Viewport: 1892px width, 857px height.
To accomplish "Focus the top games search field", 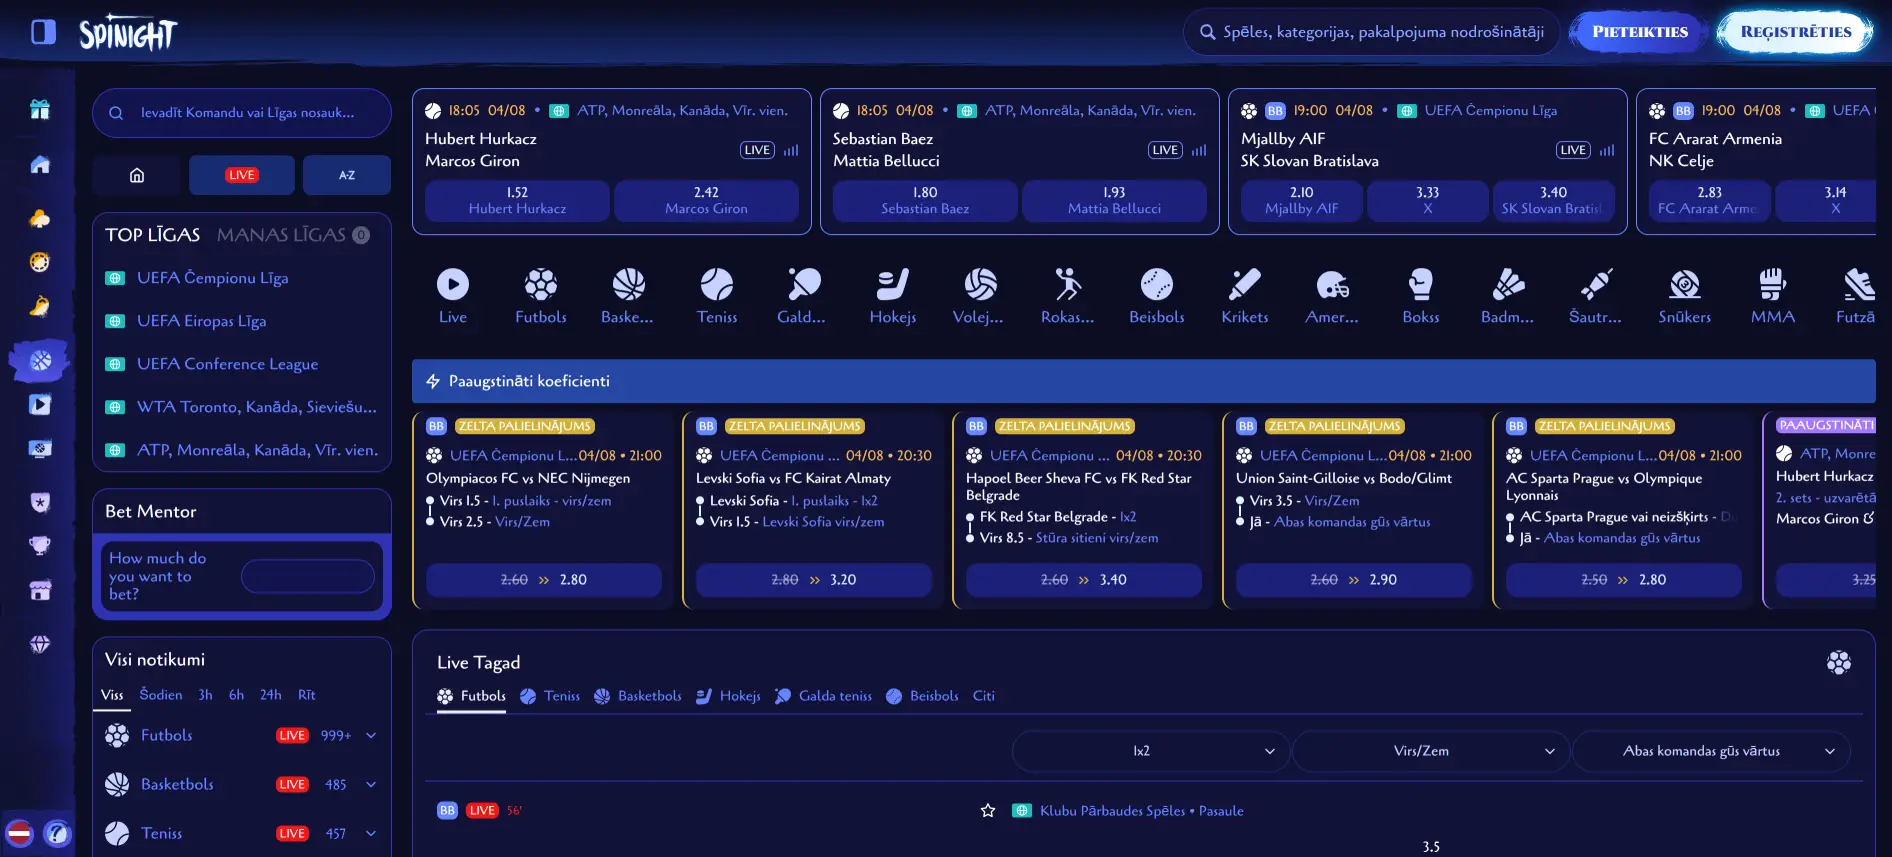I will (x=1370, y=32).
